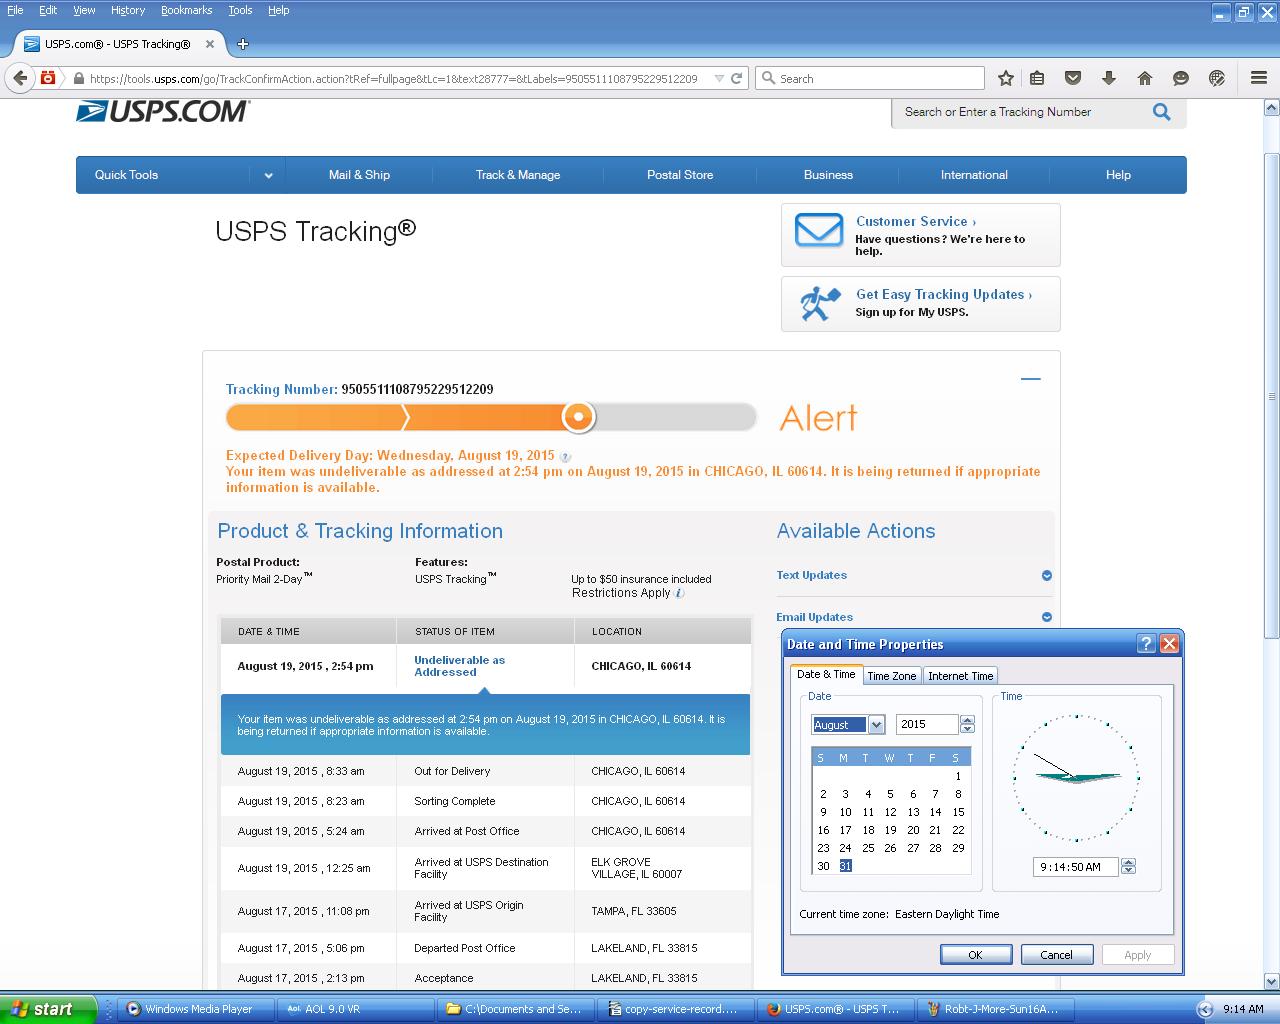1280x1024 pixels.
Task: Click the smiley chat icon in toolbar
Action: tap(1181, 78)
